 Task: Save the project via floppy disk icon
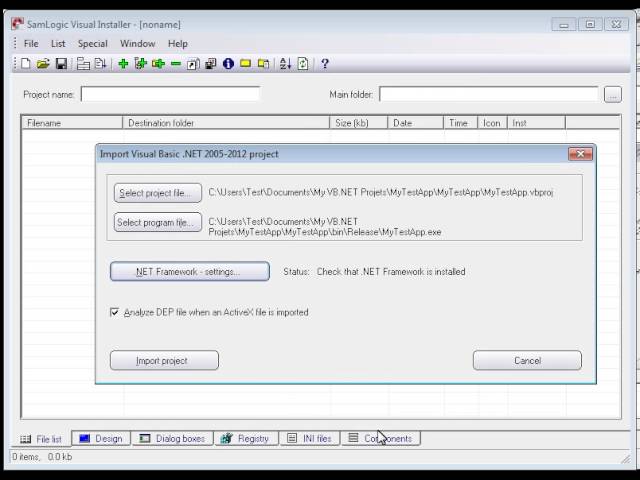coord(61,64)
